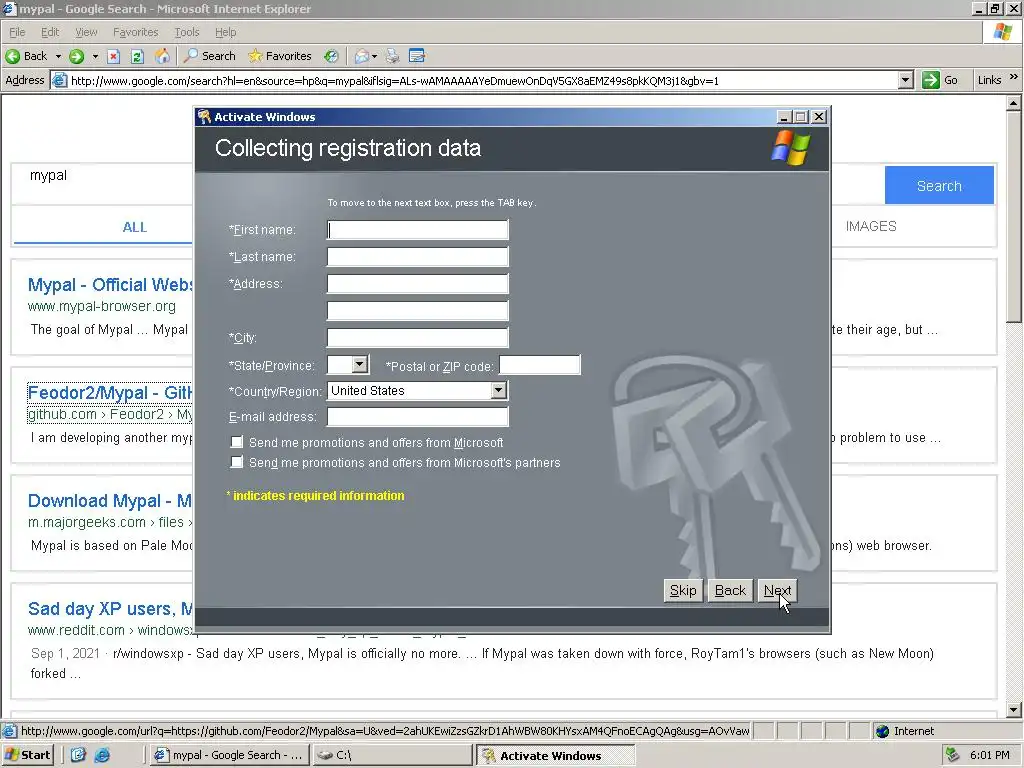Click the Go arrow button beside address bar

pos(930,80)
